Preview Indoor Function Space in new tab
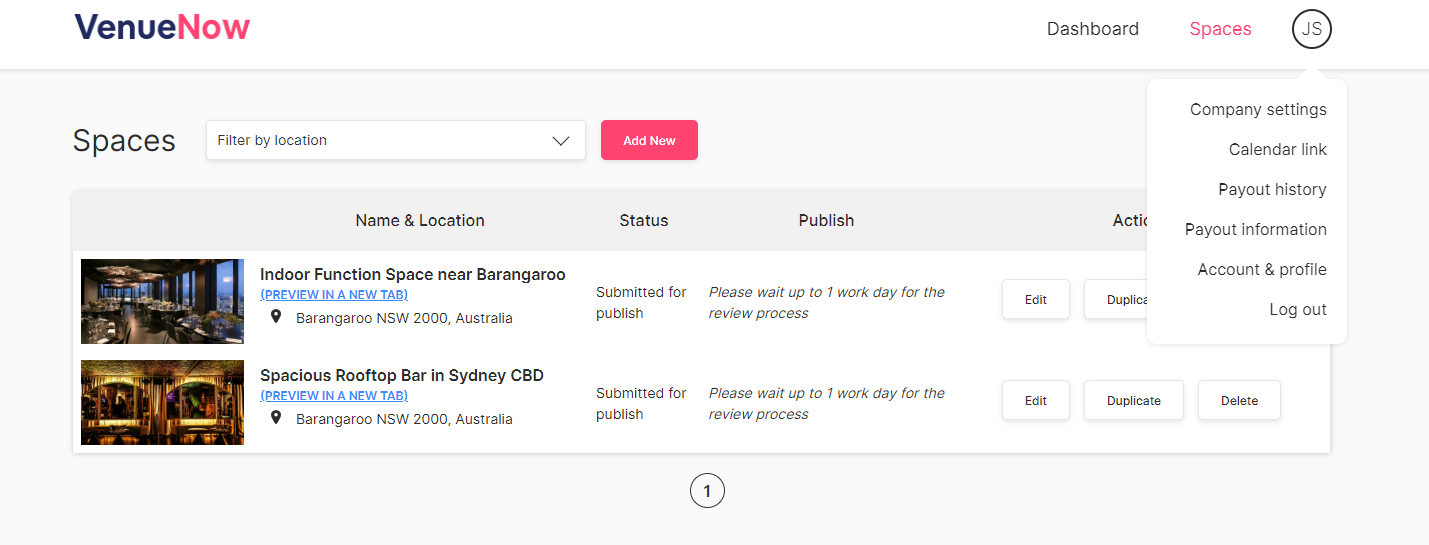Screen dimensions: 1429x545 click(334, 295)
